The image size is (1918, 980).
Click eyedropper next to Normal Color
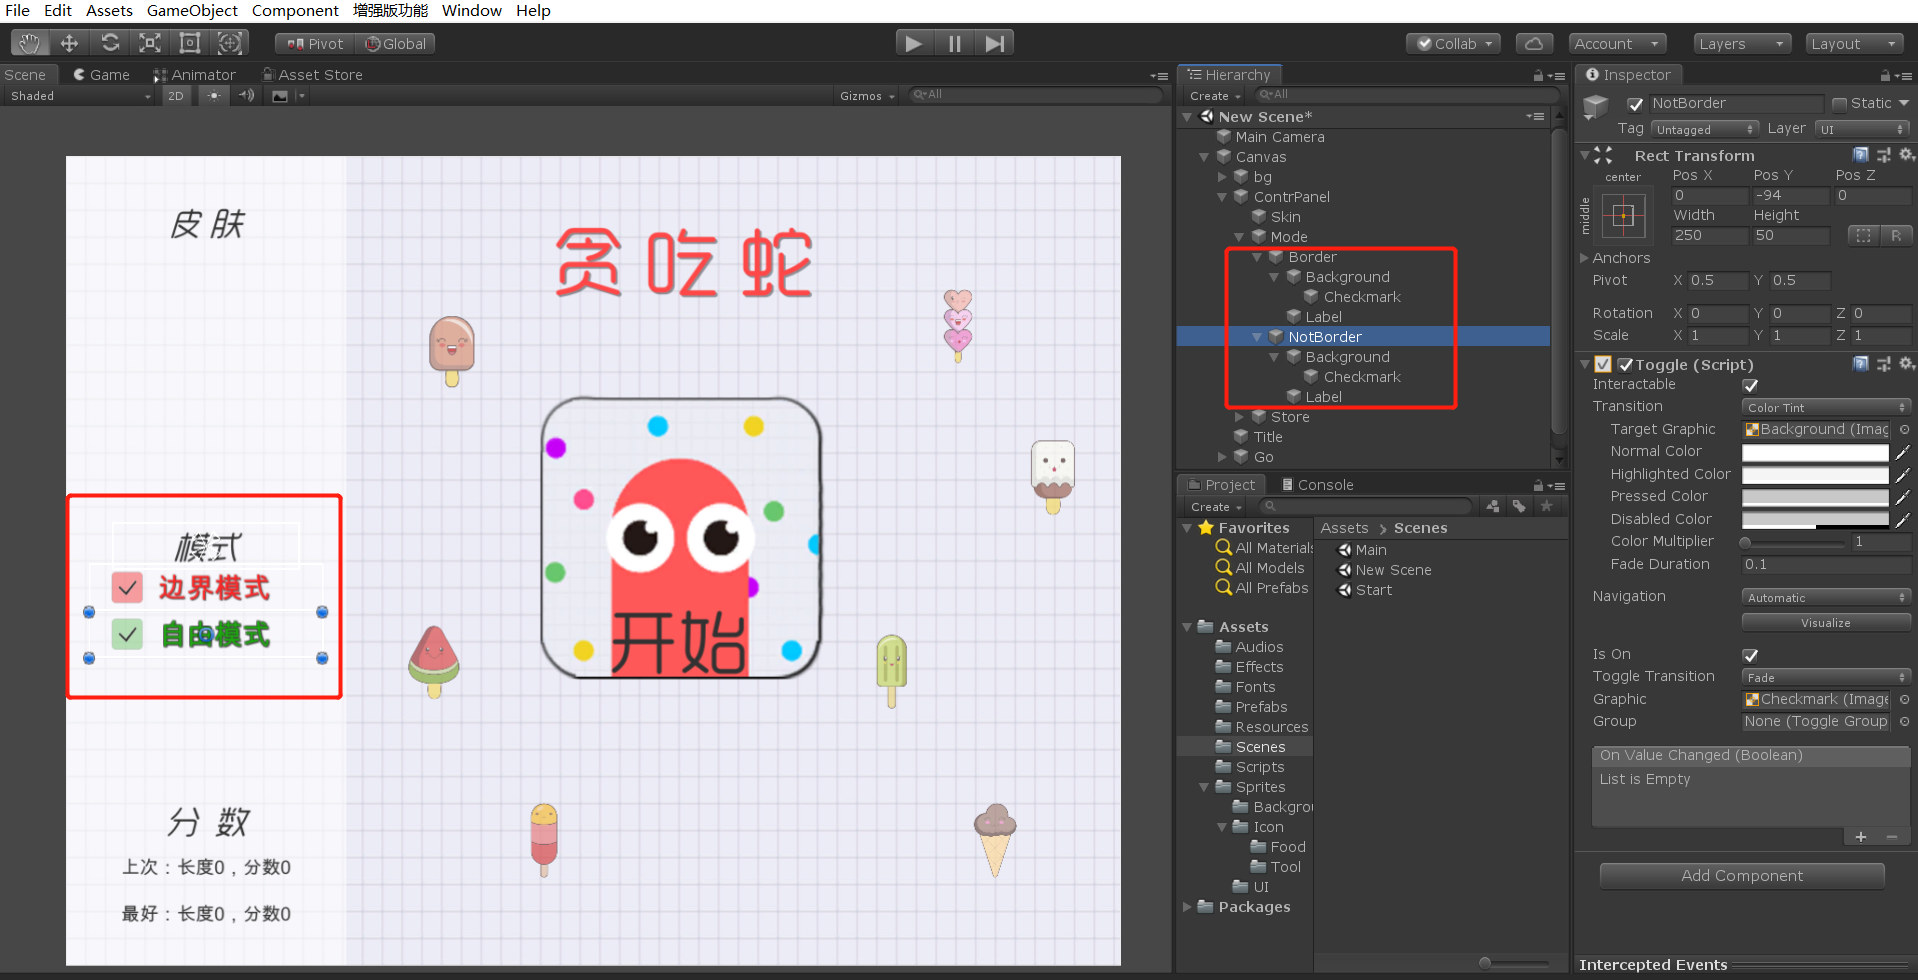click(x=1903, y=452)
